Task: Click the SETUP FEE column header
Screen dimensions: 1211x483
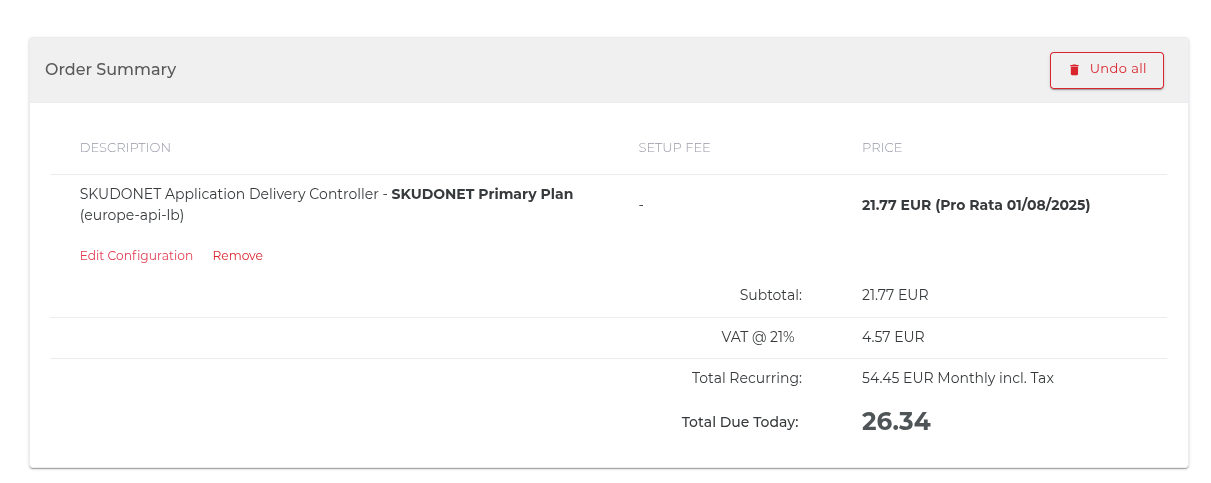Action: (674, 148)
